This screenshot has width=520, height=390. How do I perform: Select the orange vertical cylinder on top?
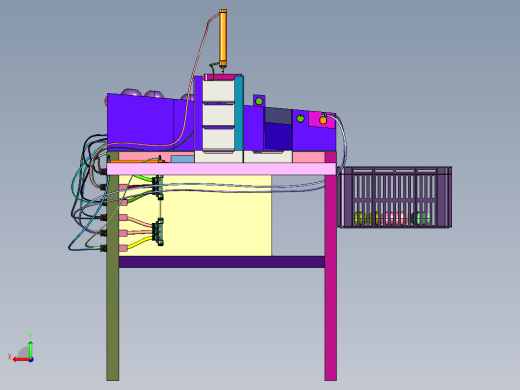[x=223, y=38]
